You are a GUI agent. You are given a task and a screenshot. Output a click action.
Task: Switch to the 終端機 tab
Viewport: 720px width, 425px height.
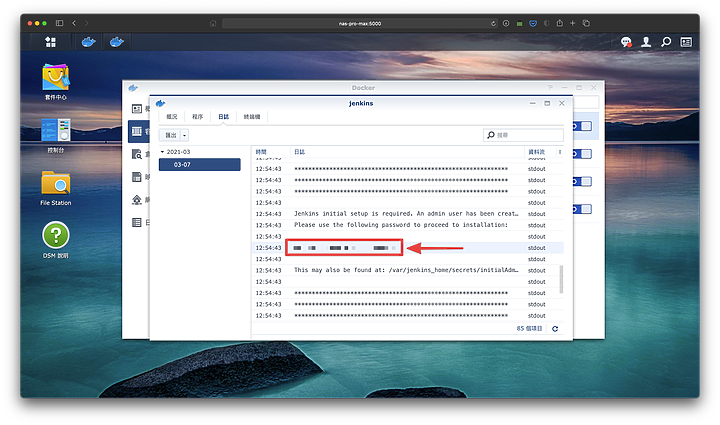coord(252,117)
